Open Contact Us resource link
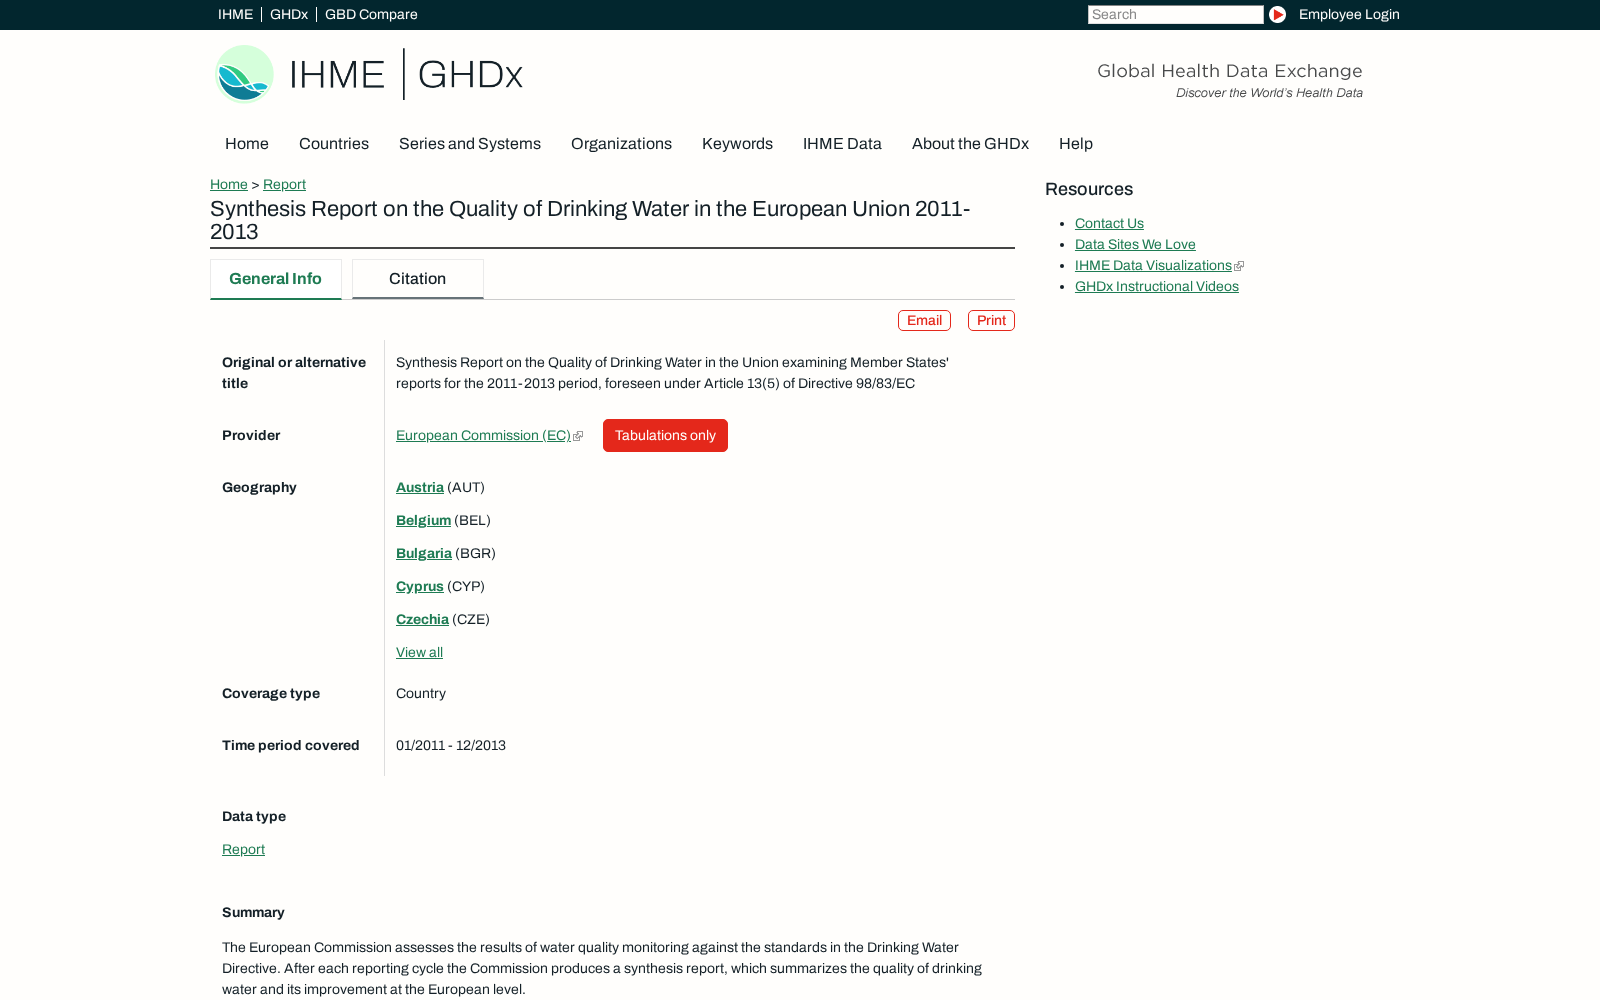1600x1000 pixels. [1109, 223]
